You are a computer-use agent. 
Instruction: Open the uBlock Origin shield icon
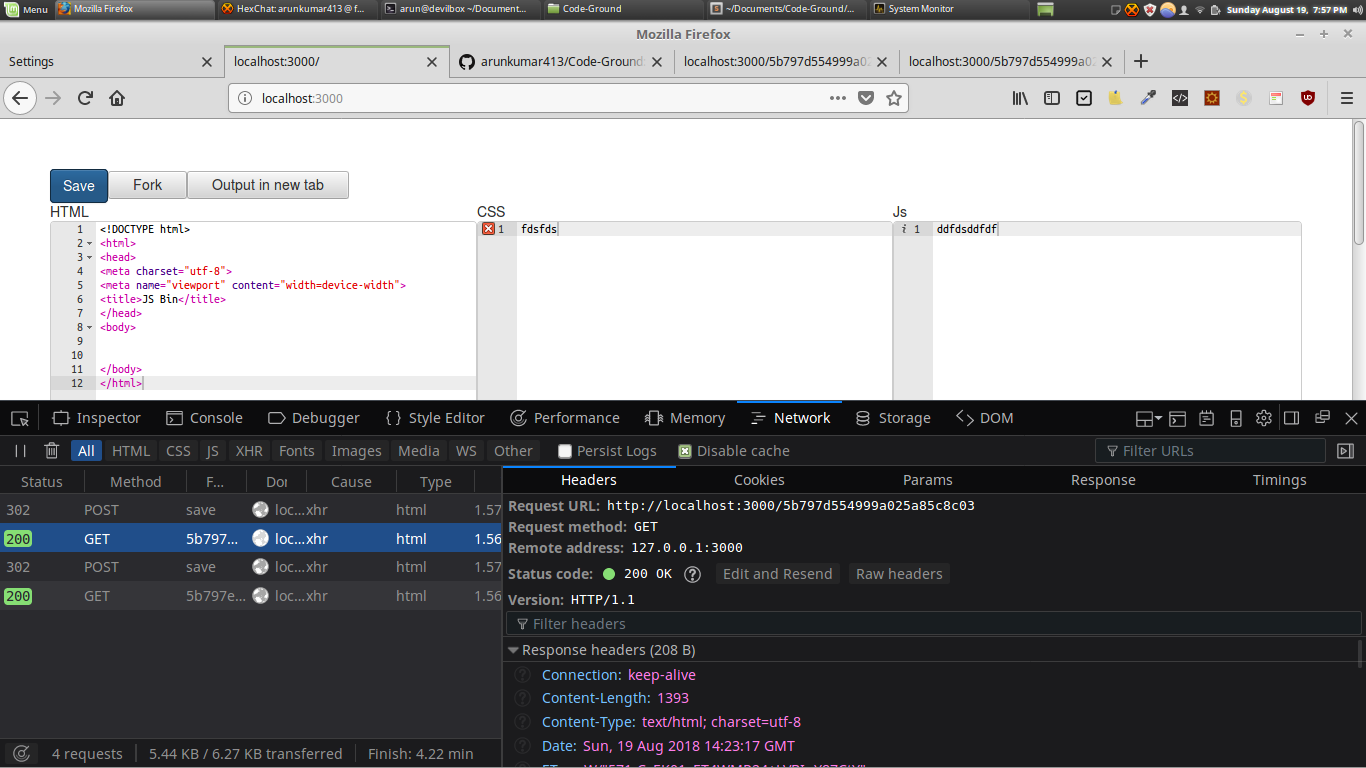[1308, 98]
